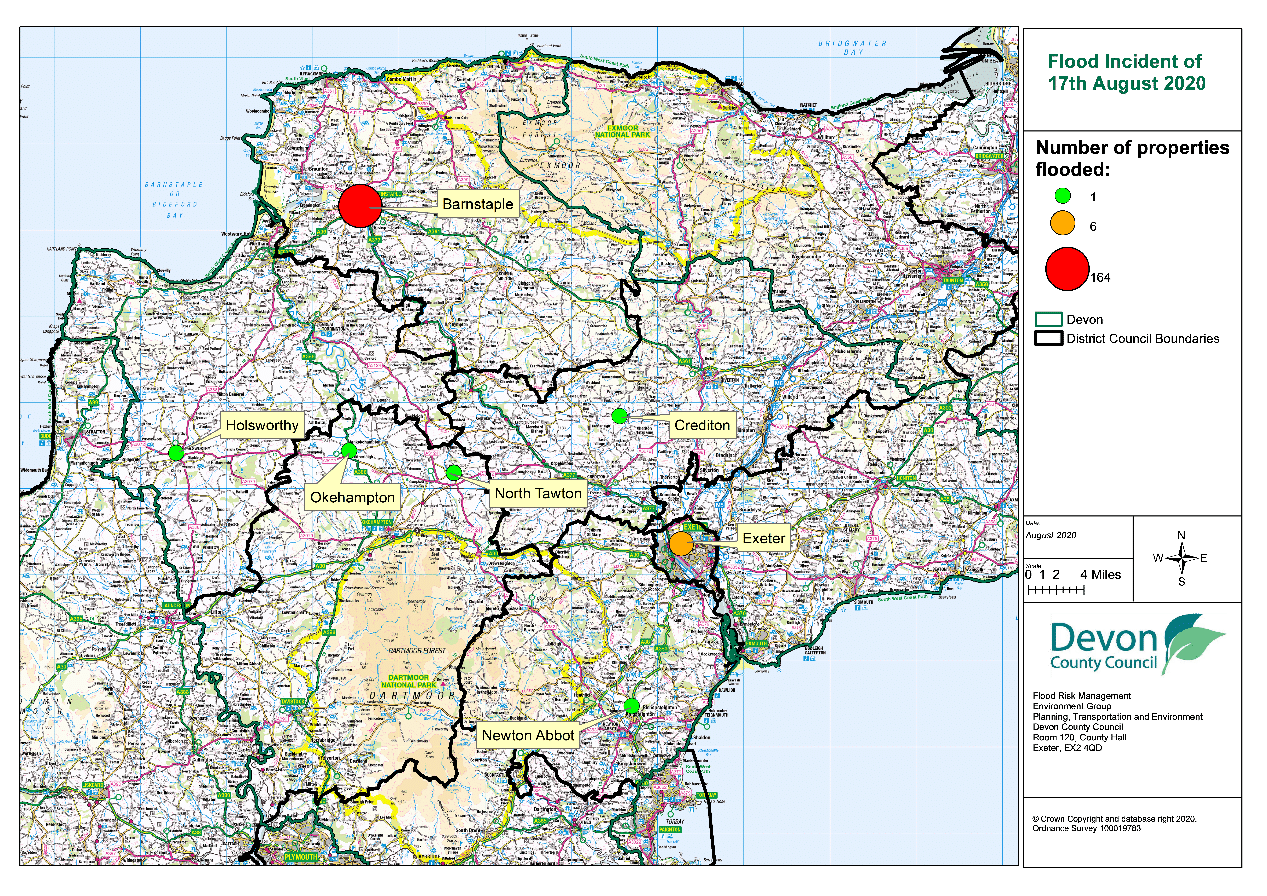Image resolution: width=1267 pixels, height=896 pixels.
Task: Select the green marker at North Tawton
Action: click(454, 472)
